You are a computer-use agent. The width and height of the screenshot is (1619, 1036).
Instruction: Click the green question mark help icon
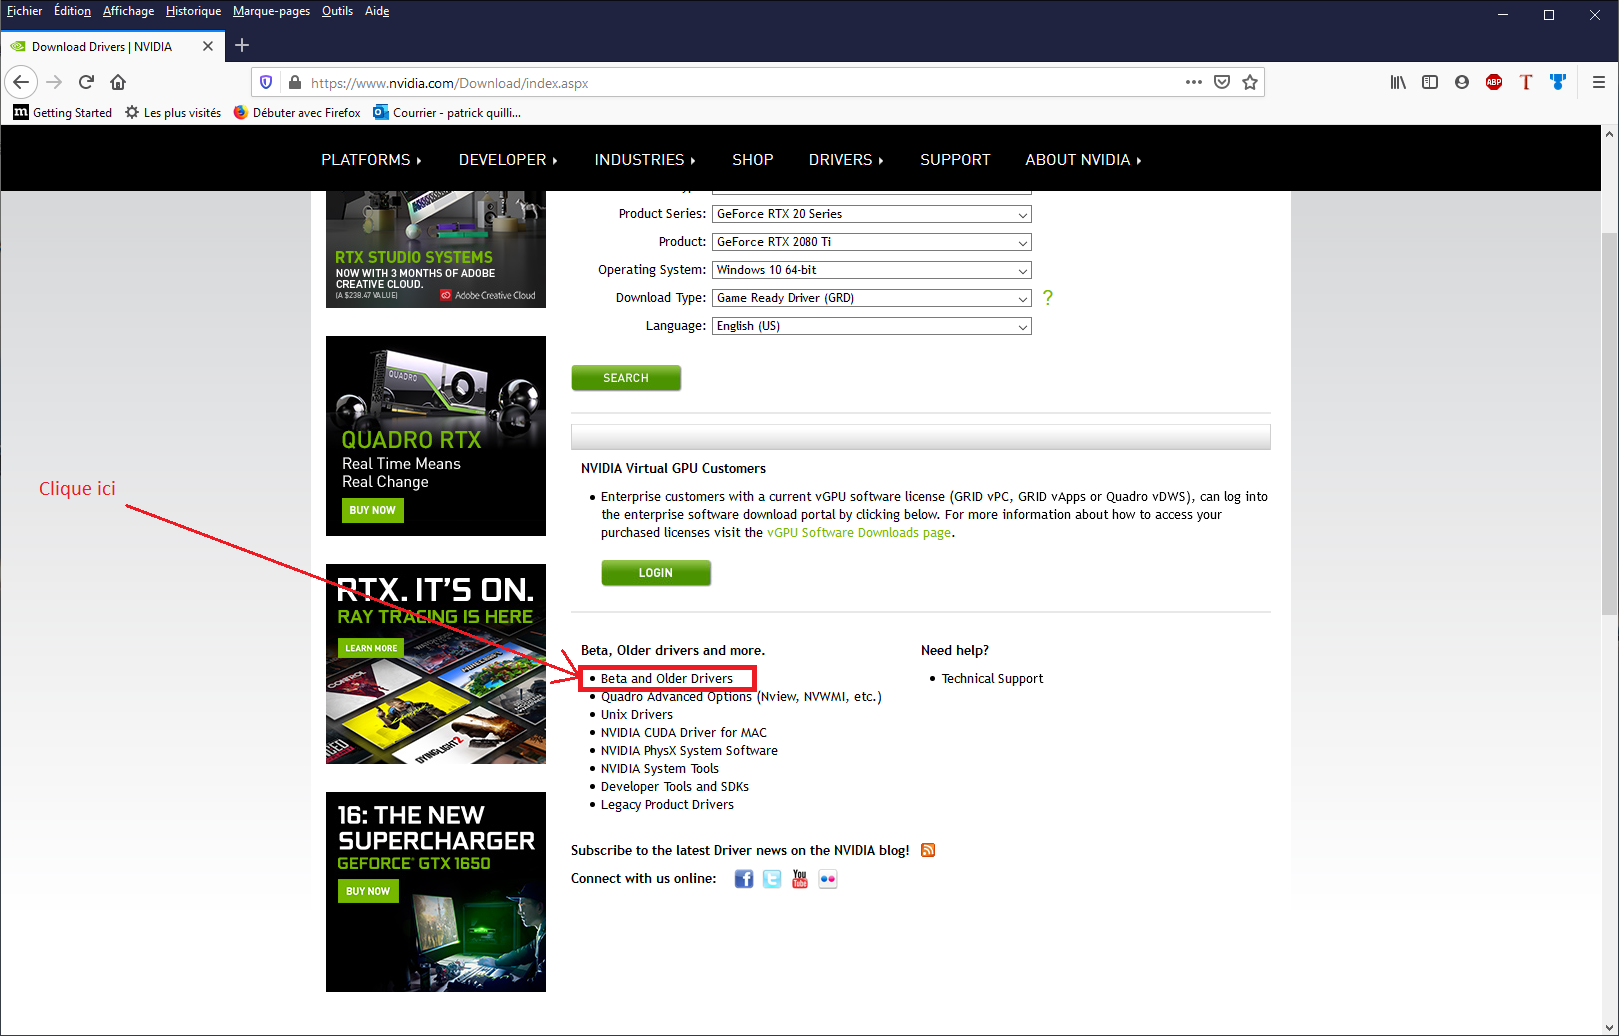click(x=1048, y=297)
